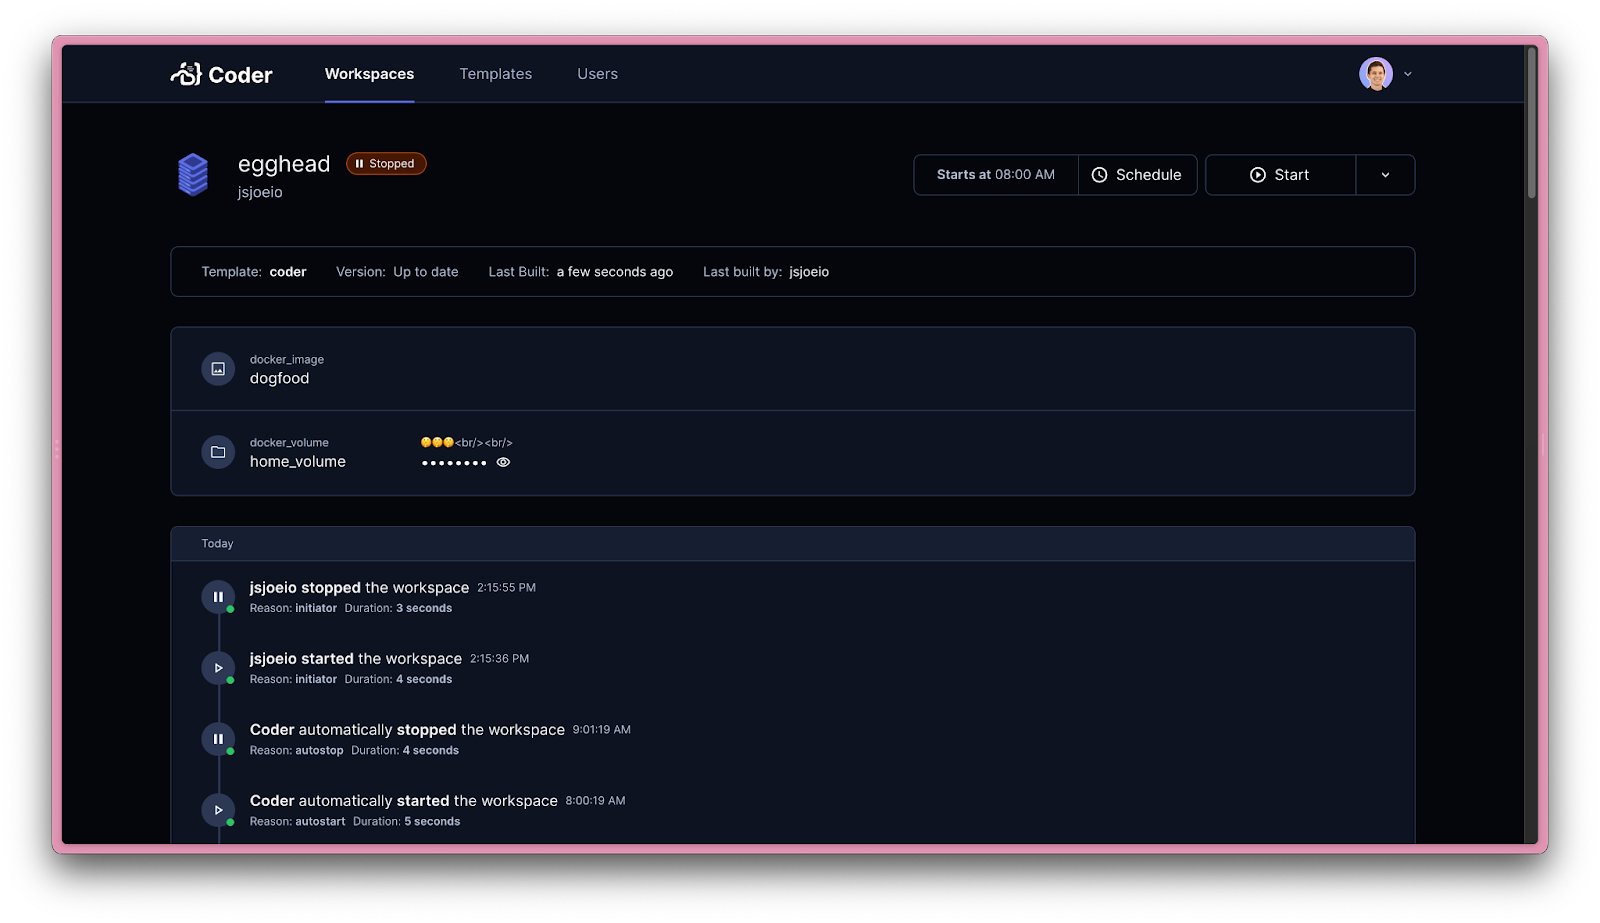Click the play icon for 8:00:19 AM autostart
This screenshot has height=923, width=1600.
click(x=218, y=810)
